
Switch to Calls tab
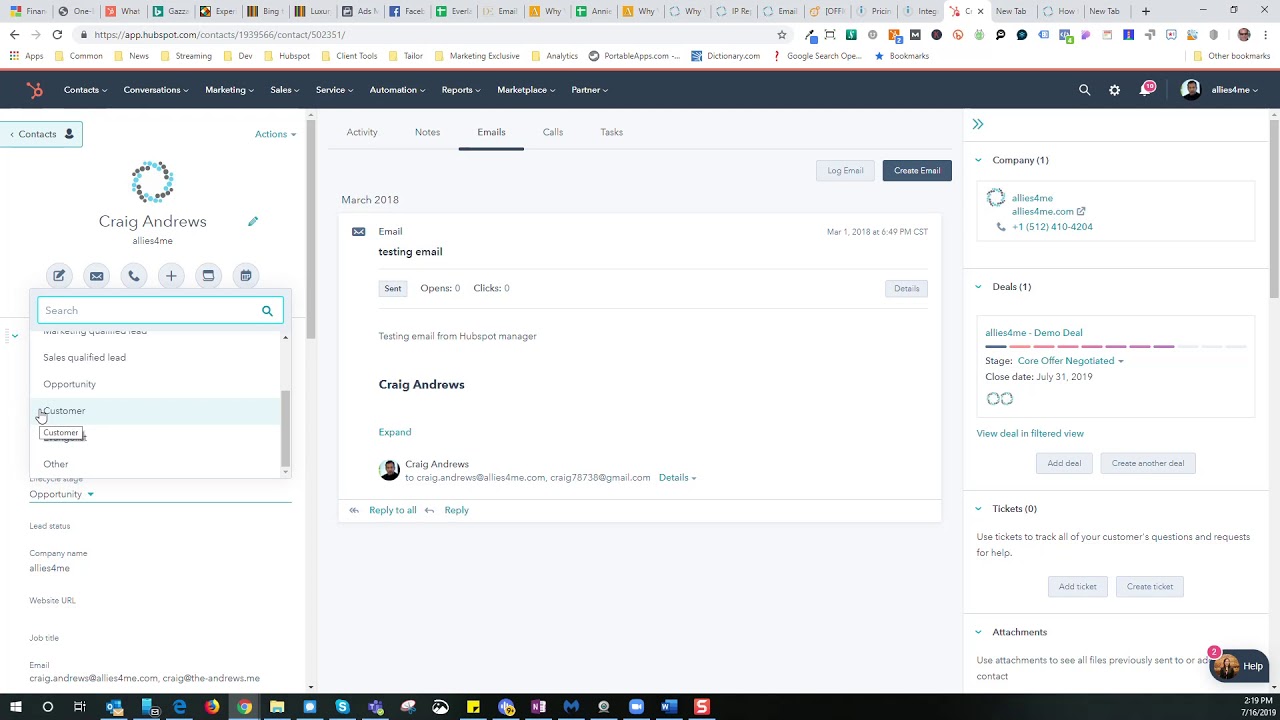pyautogui.click(x=553, y=132)
